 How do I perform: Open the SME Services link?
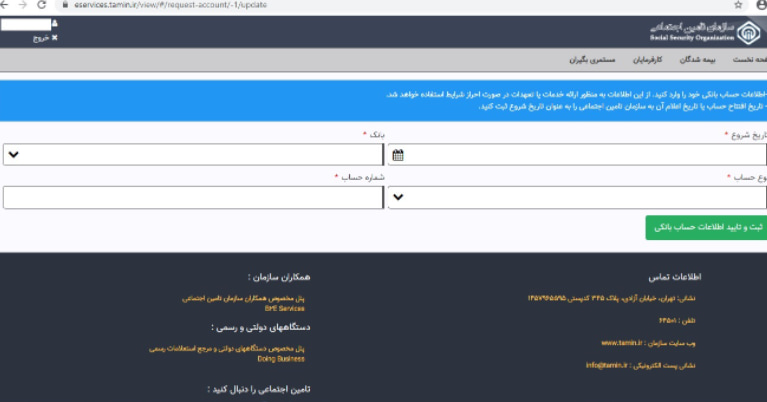tap(284, 308)
